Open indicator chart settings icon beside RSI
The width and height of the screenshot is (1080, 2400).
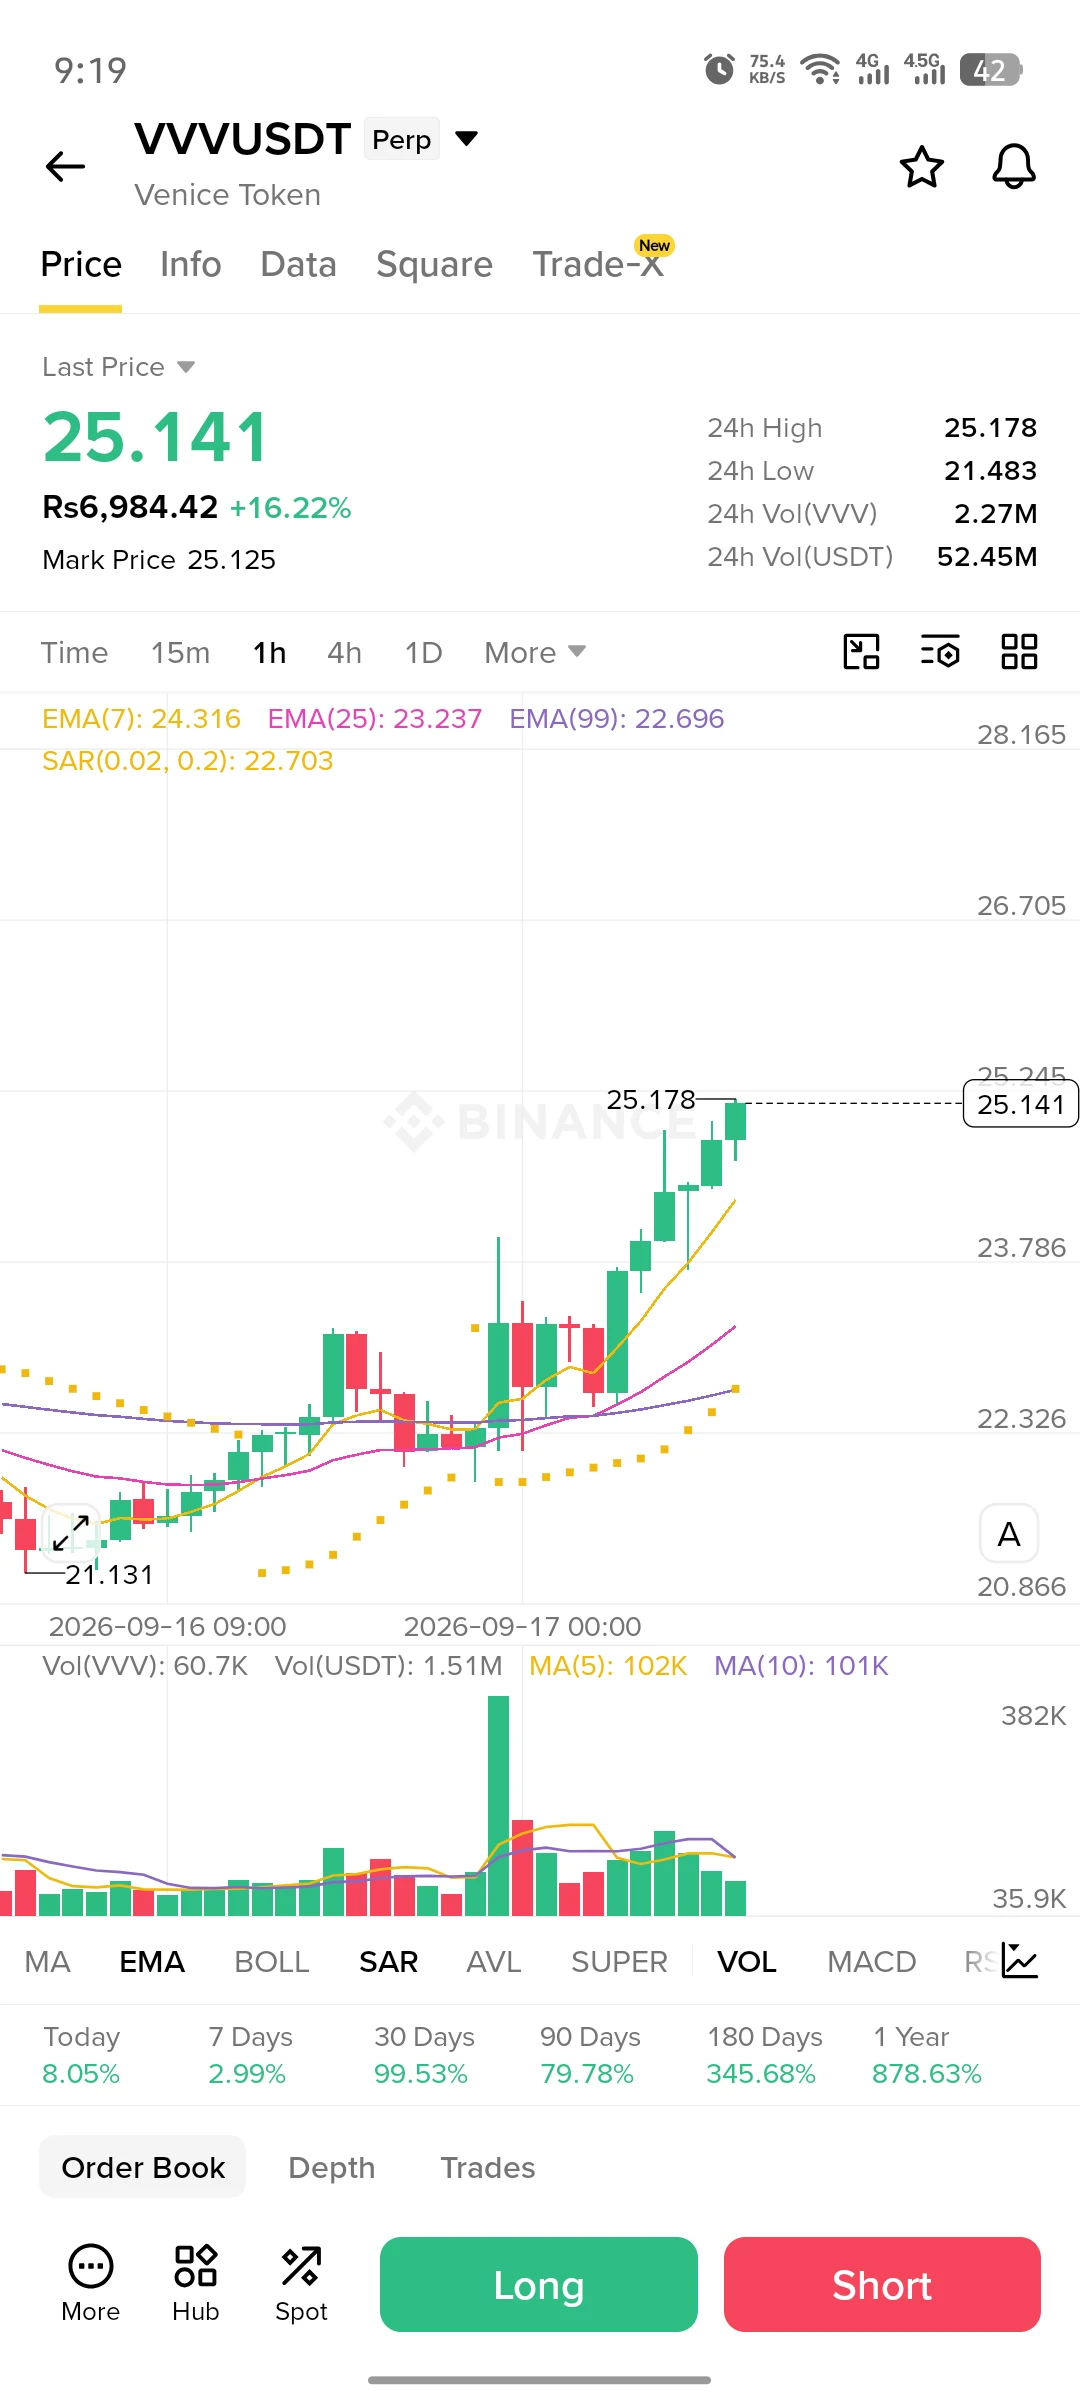point(1019,1961)
